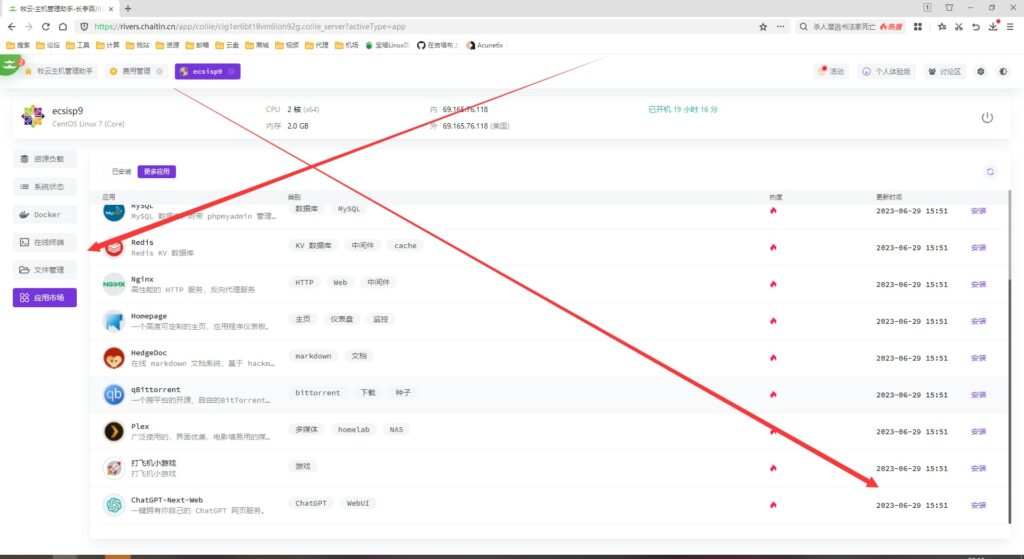Install Nginx via its 安装 link

(x=978, y=285)
